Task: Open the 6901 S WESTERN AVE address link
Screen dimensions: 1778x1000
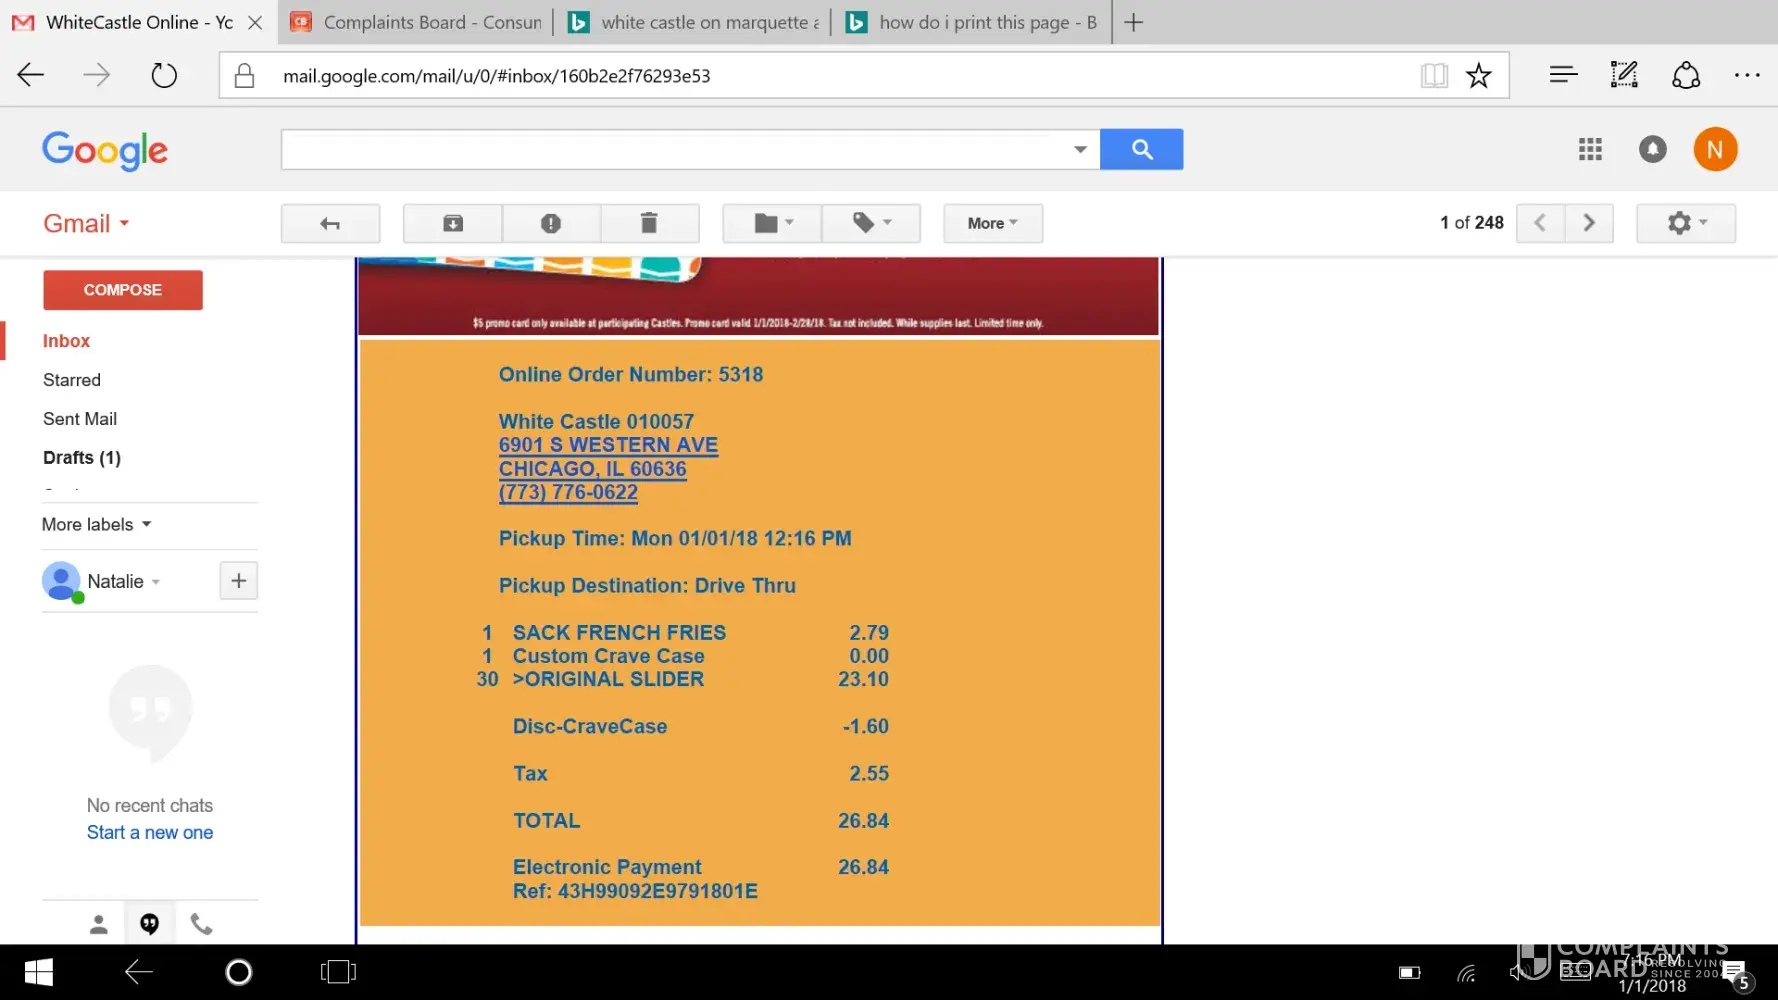Action: coord(608,445)
